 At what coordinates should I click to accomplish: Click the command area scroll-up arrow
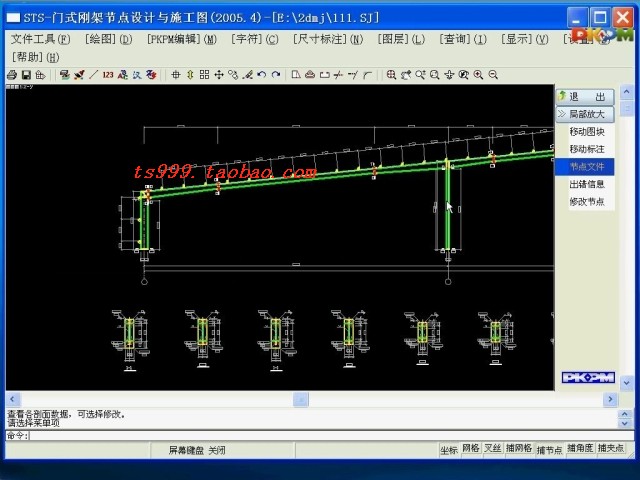click(x=624, y=414)
